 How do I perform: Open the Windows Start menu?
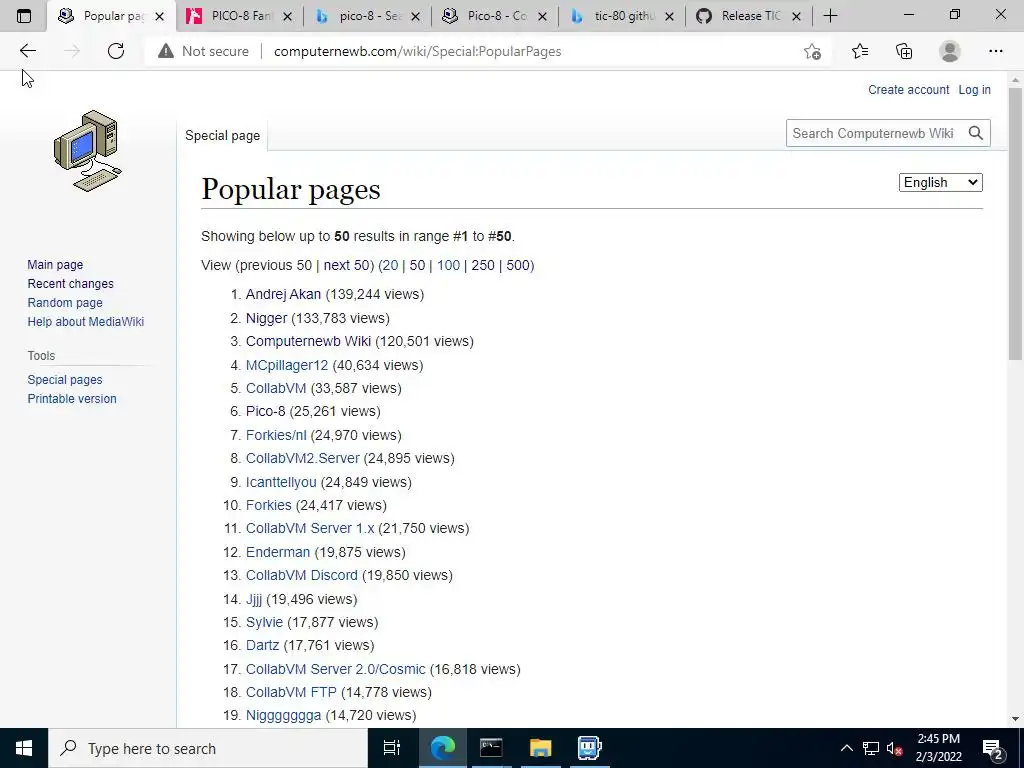[24, 748]
